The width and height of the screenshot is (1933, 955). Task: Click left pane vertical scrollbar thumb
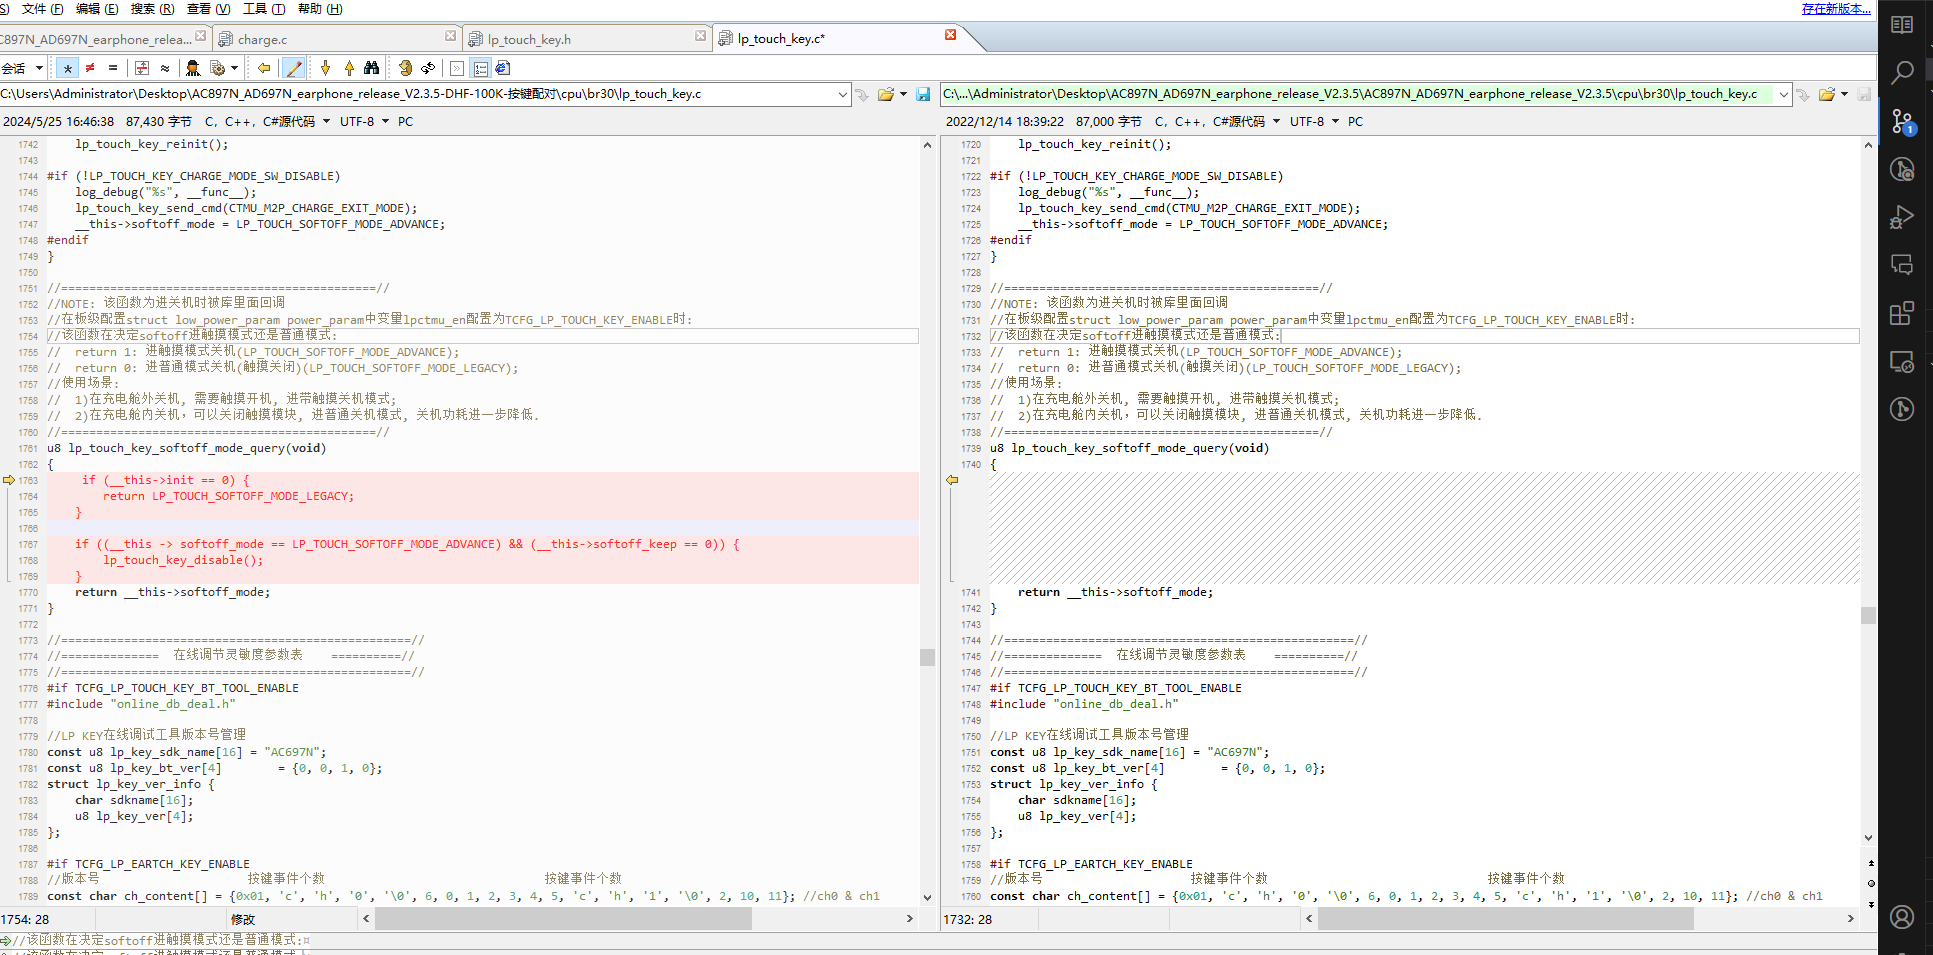pos(927,657)
